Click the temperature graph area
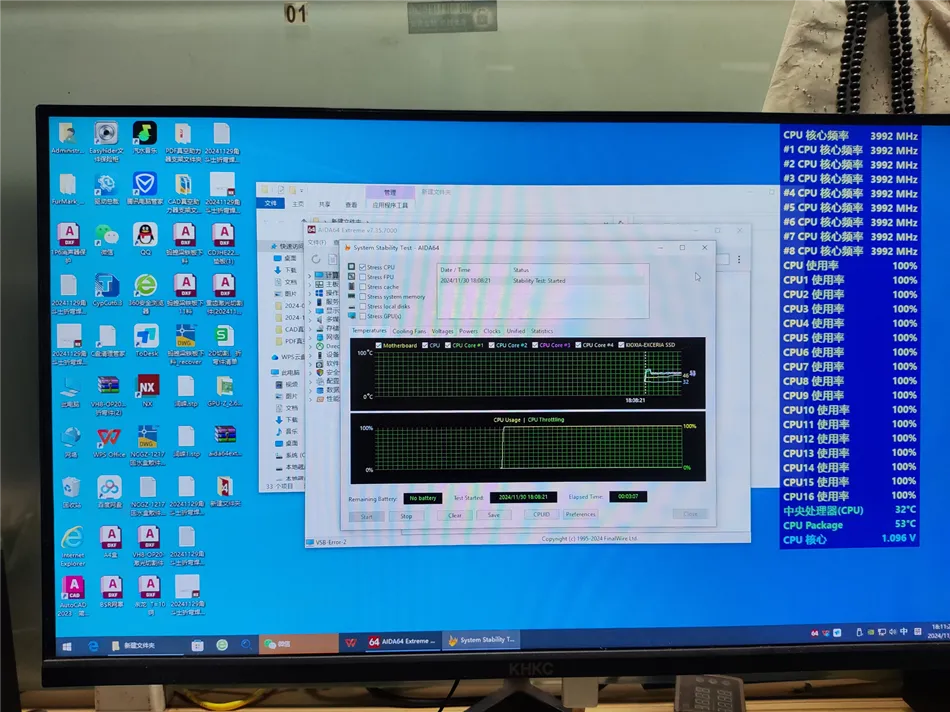Screen dimensions: 950x712 pos(528,374)
